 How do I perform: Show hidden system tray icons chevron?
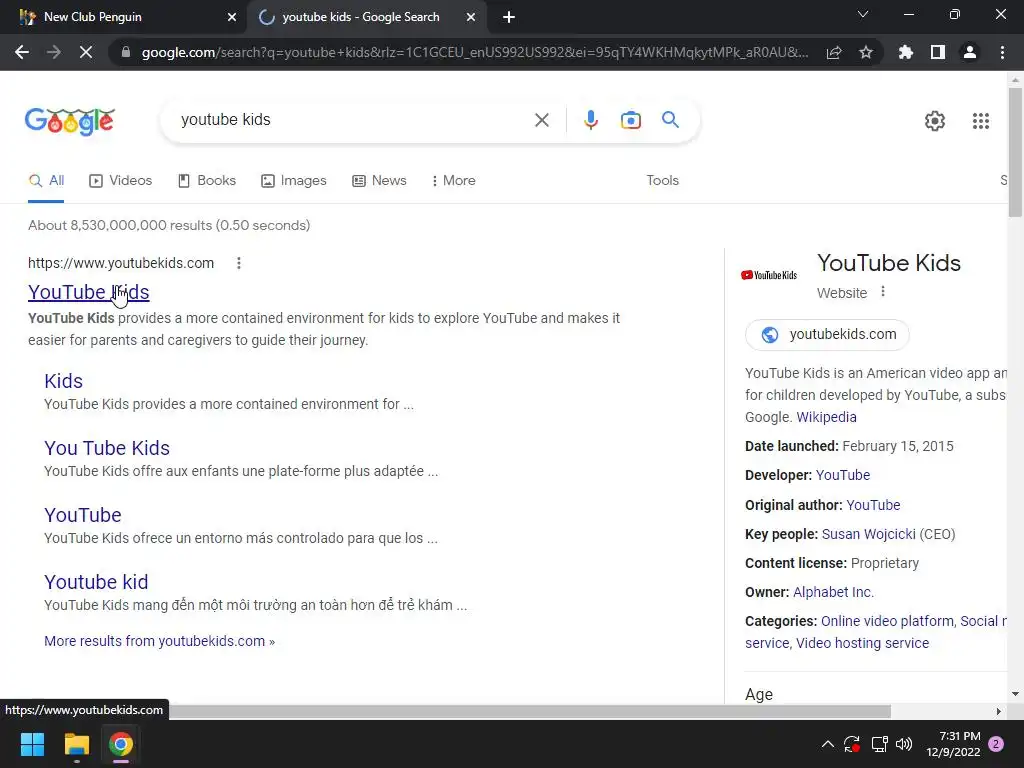[x=827, y=744]
